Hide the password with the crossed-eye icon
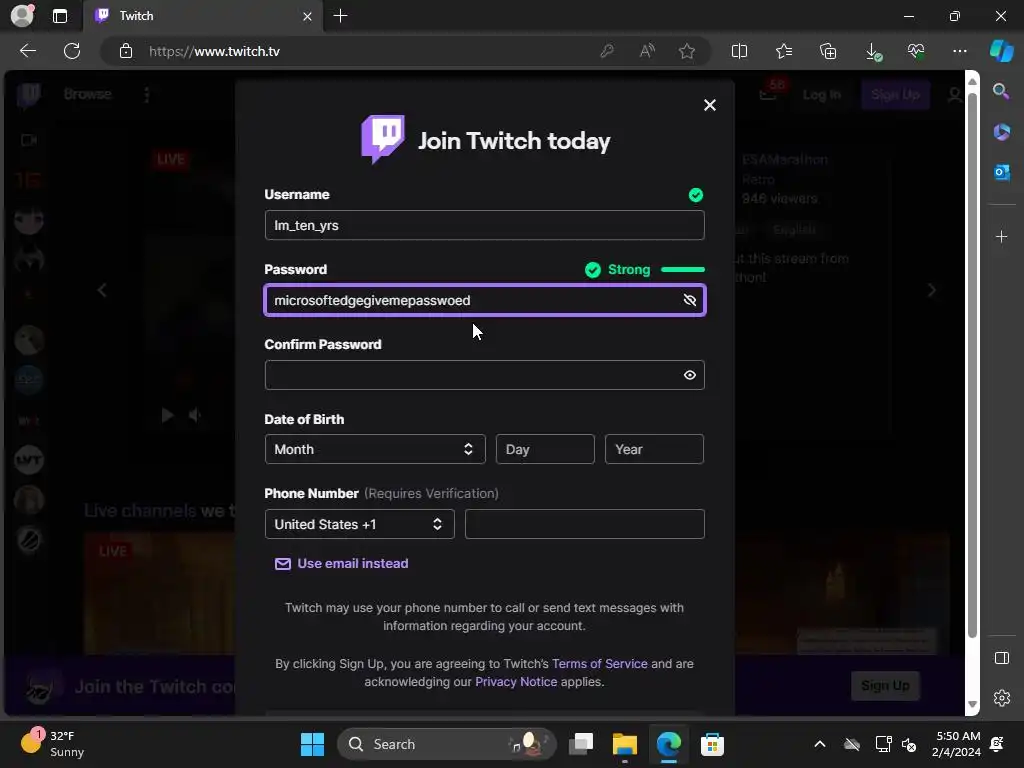Image resolution: width=1024 pixels, height=768 pixels. [689, 300]
